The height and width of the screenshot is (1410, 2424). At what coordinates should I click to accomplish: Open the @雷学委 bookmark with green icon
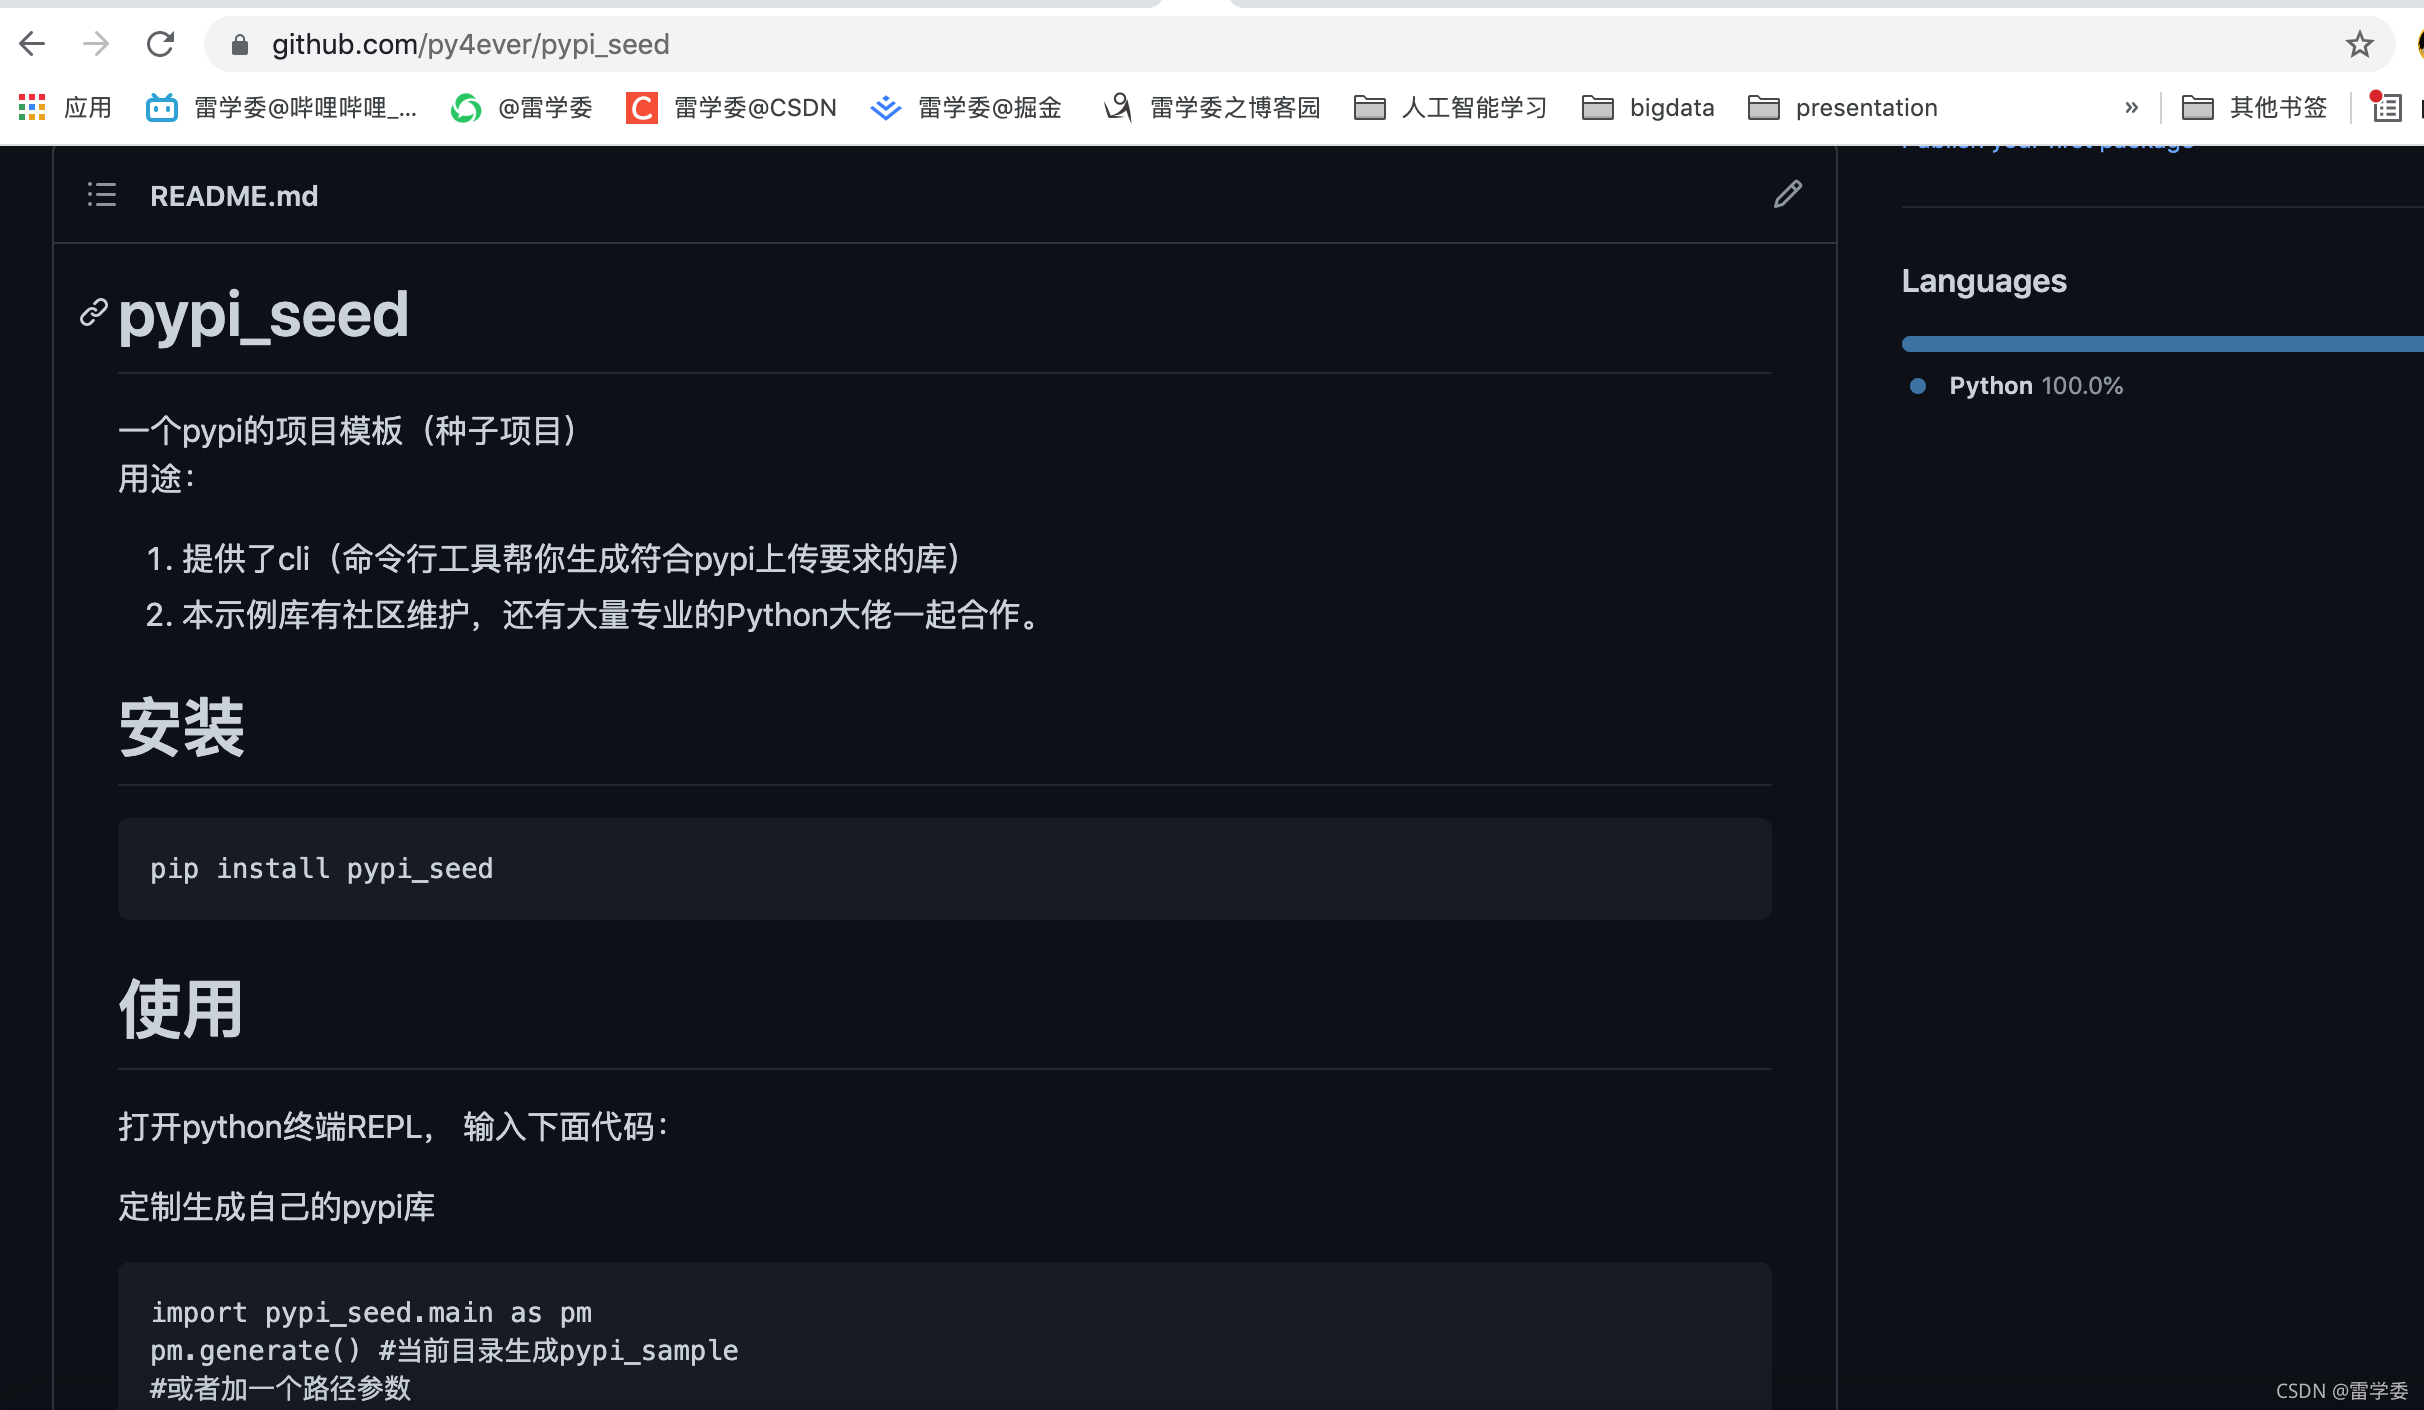click(521, 107)
